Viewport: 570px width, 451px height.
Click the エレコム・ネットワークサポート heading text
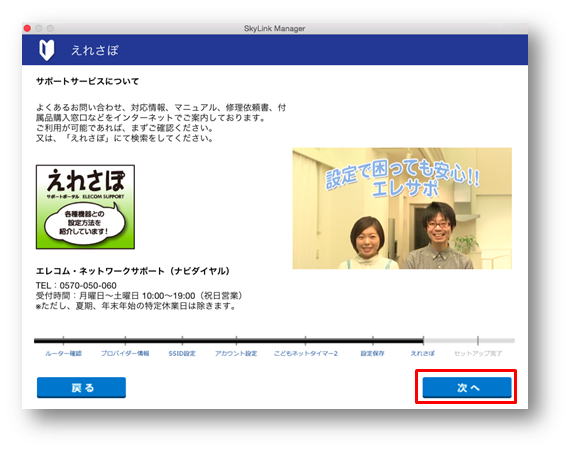133,271
